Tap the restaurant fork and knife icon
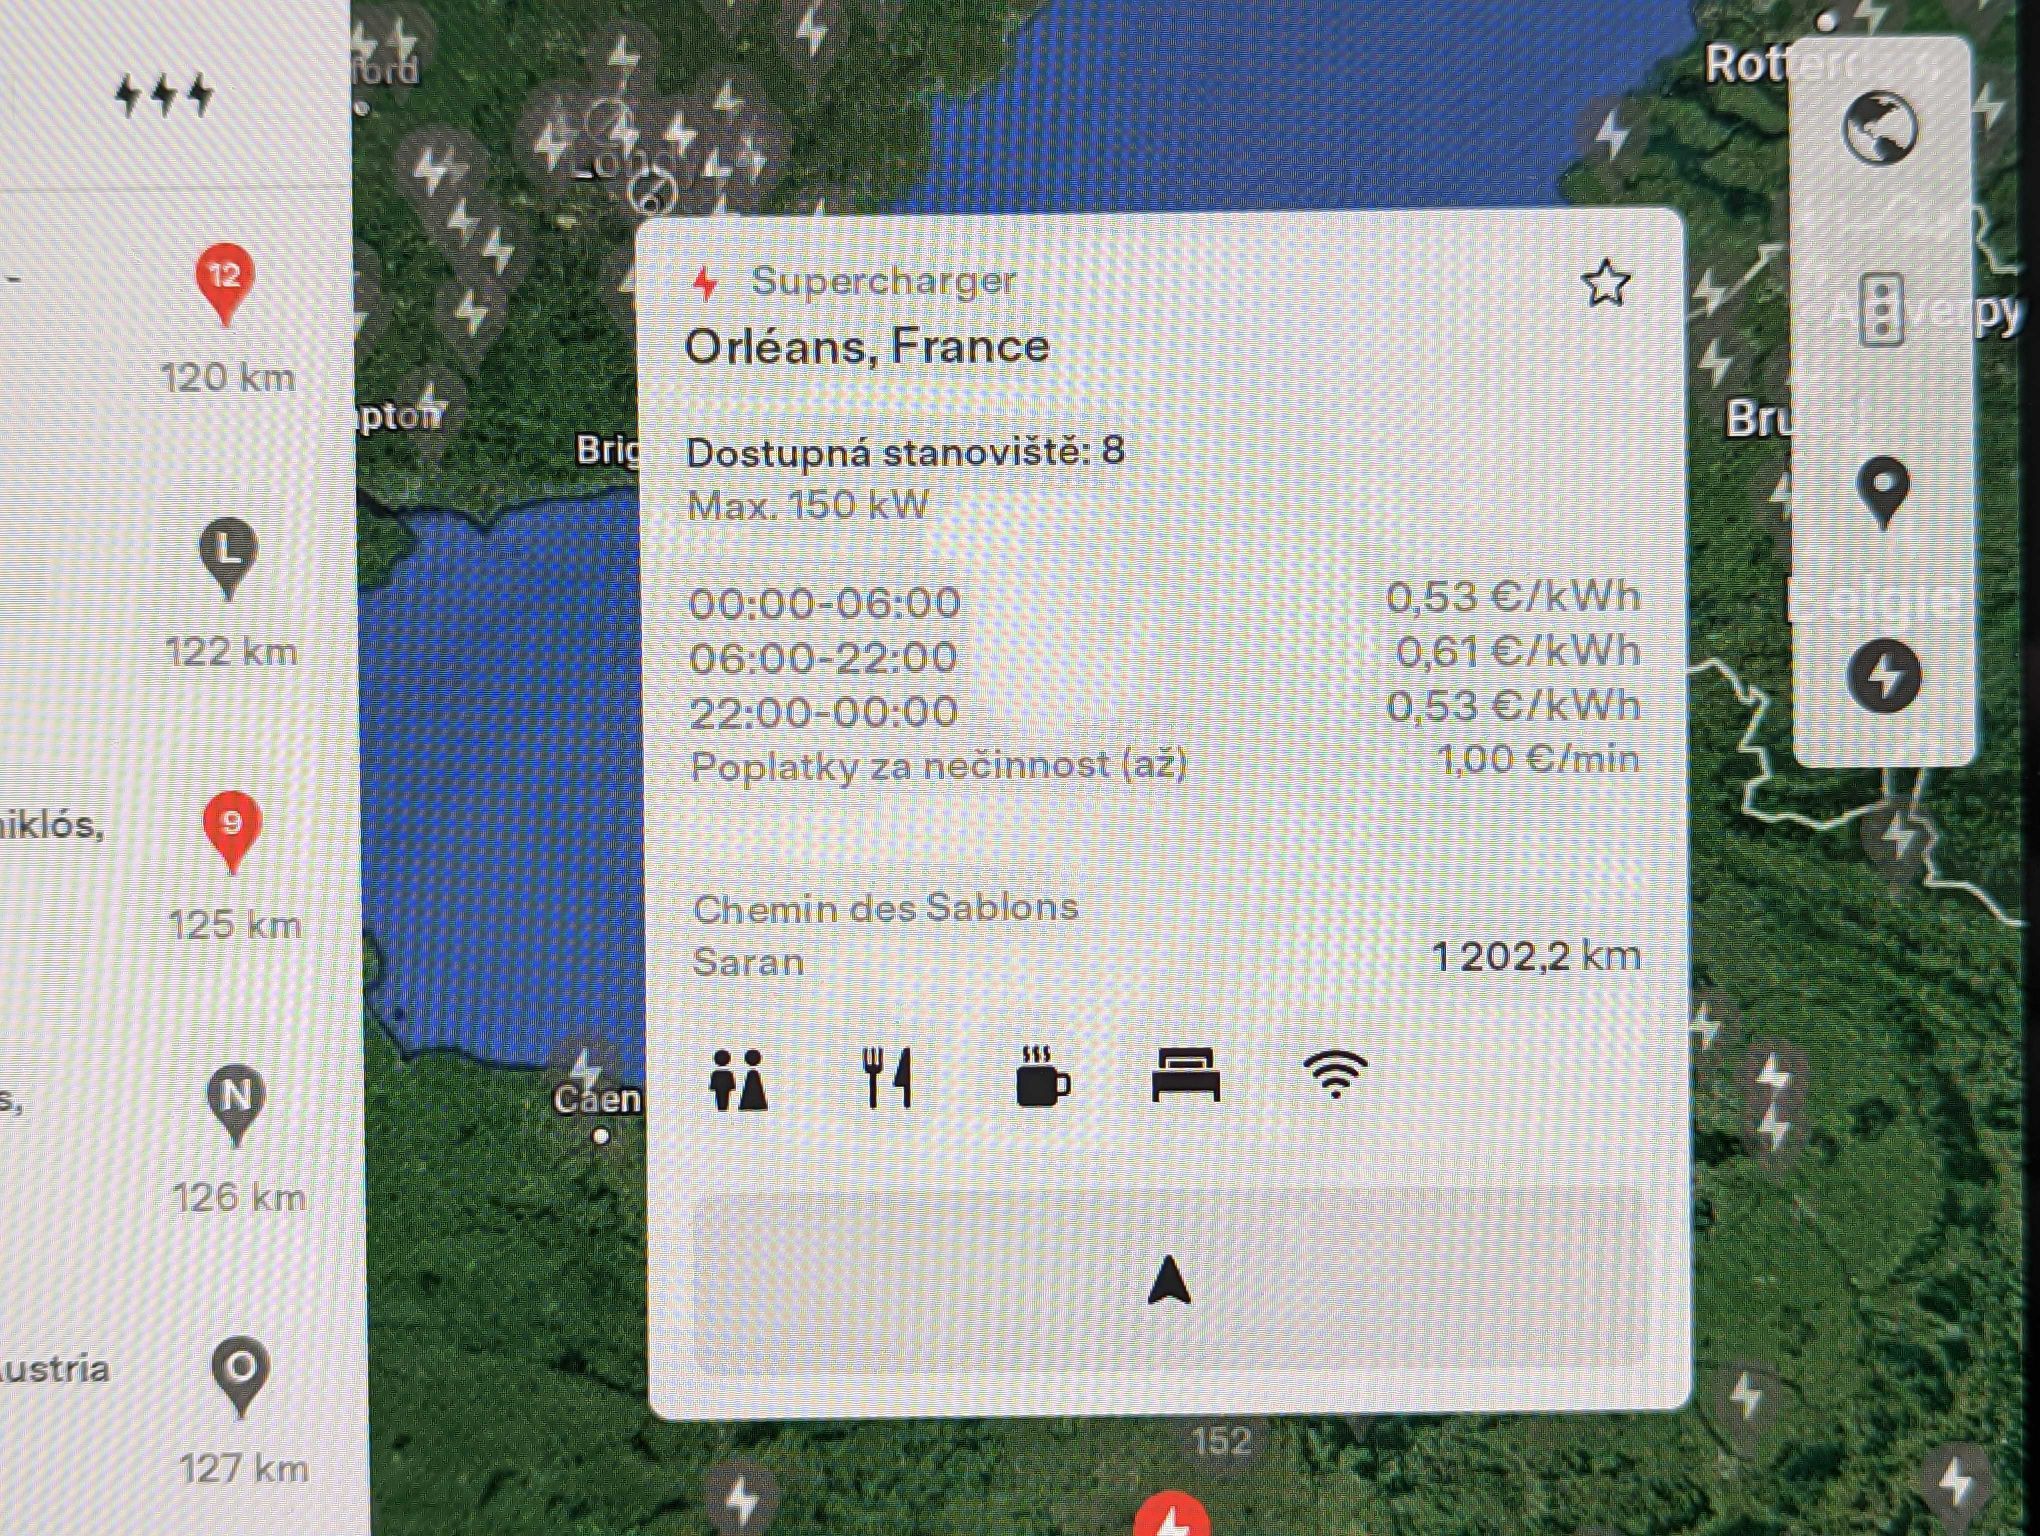 point(888,1078)
